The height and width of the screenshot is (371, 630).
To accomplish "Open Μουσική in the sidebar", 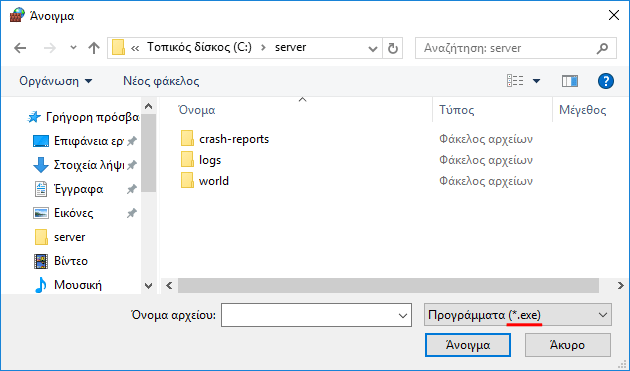I will point(68,285).
